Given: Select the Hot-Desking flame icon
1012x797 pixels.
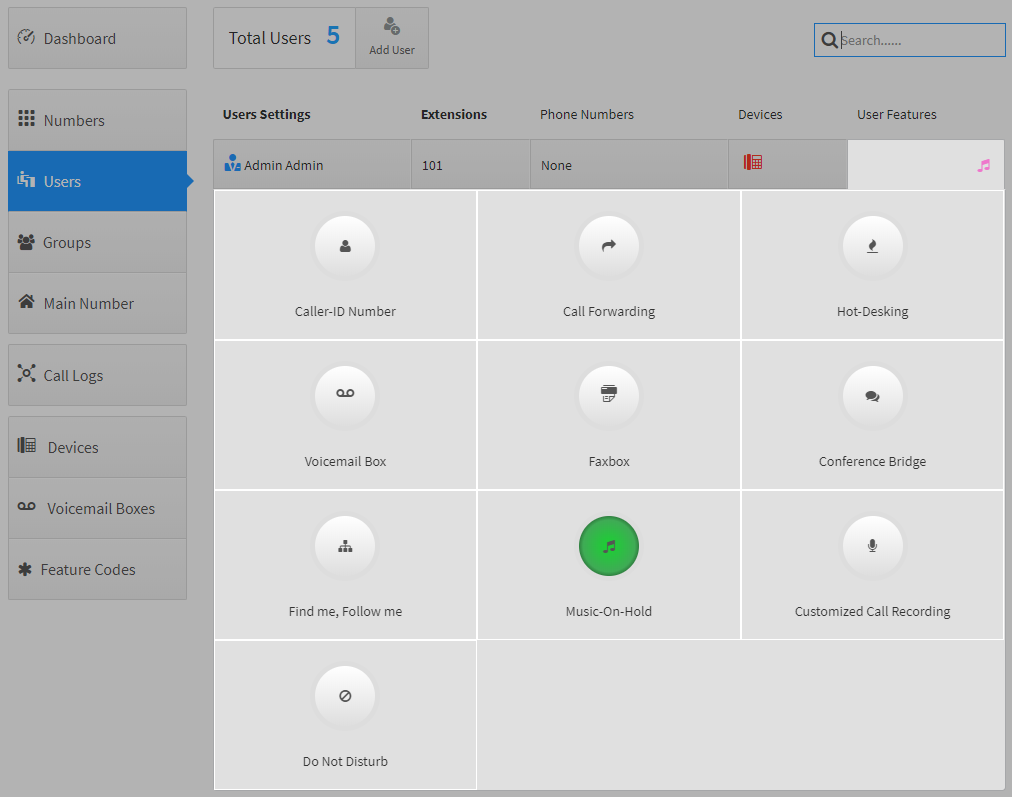Looking at the screenshot, I should (x=873, y=246).
